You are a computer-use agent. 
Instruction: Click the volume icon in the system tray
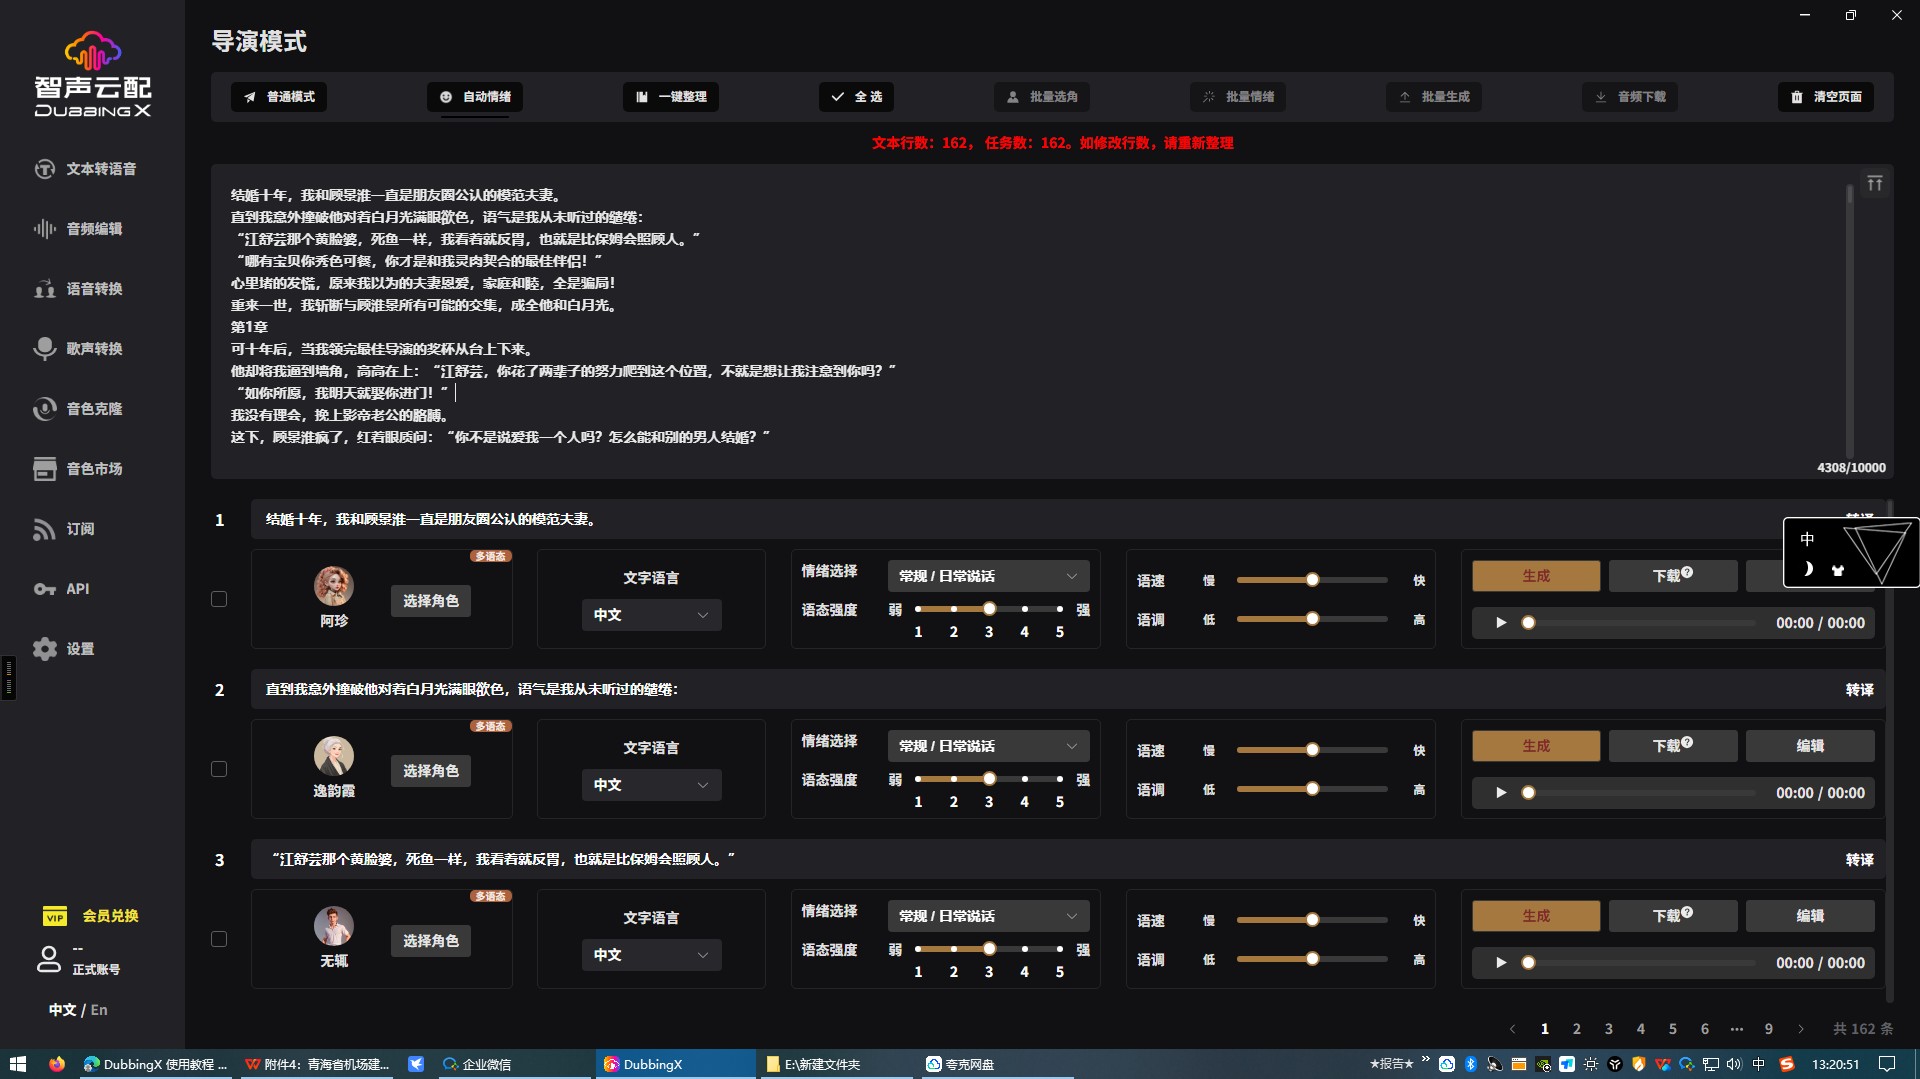pos(1734,1064)
